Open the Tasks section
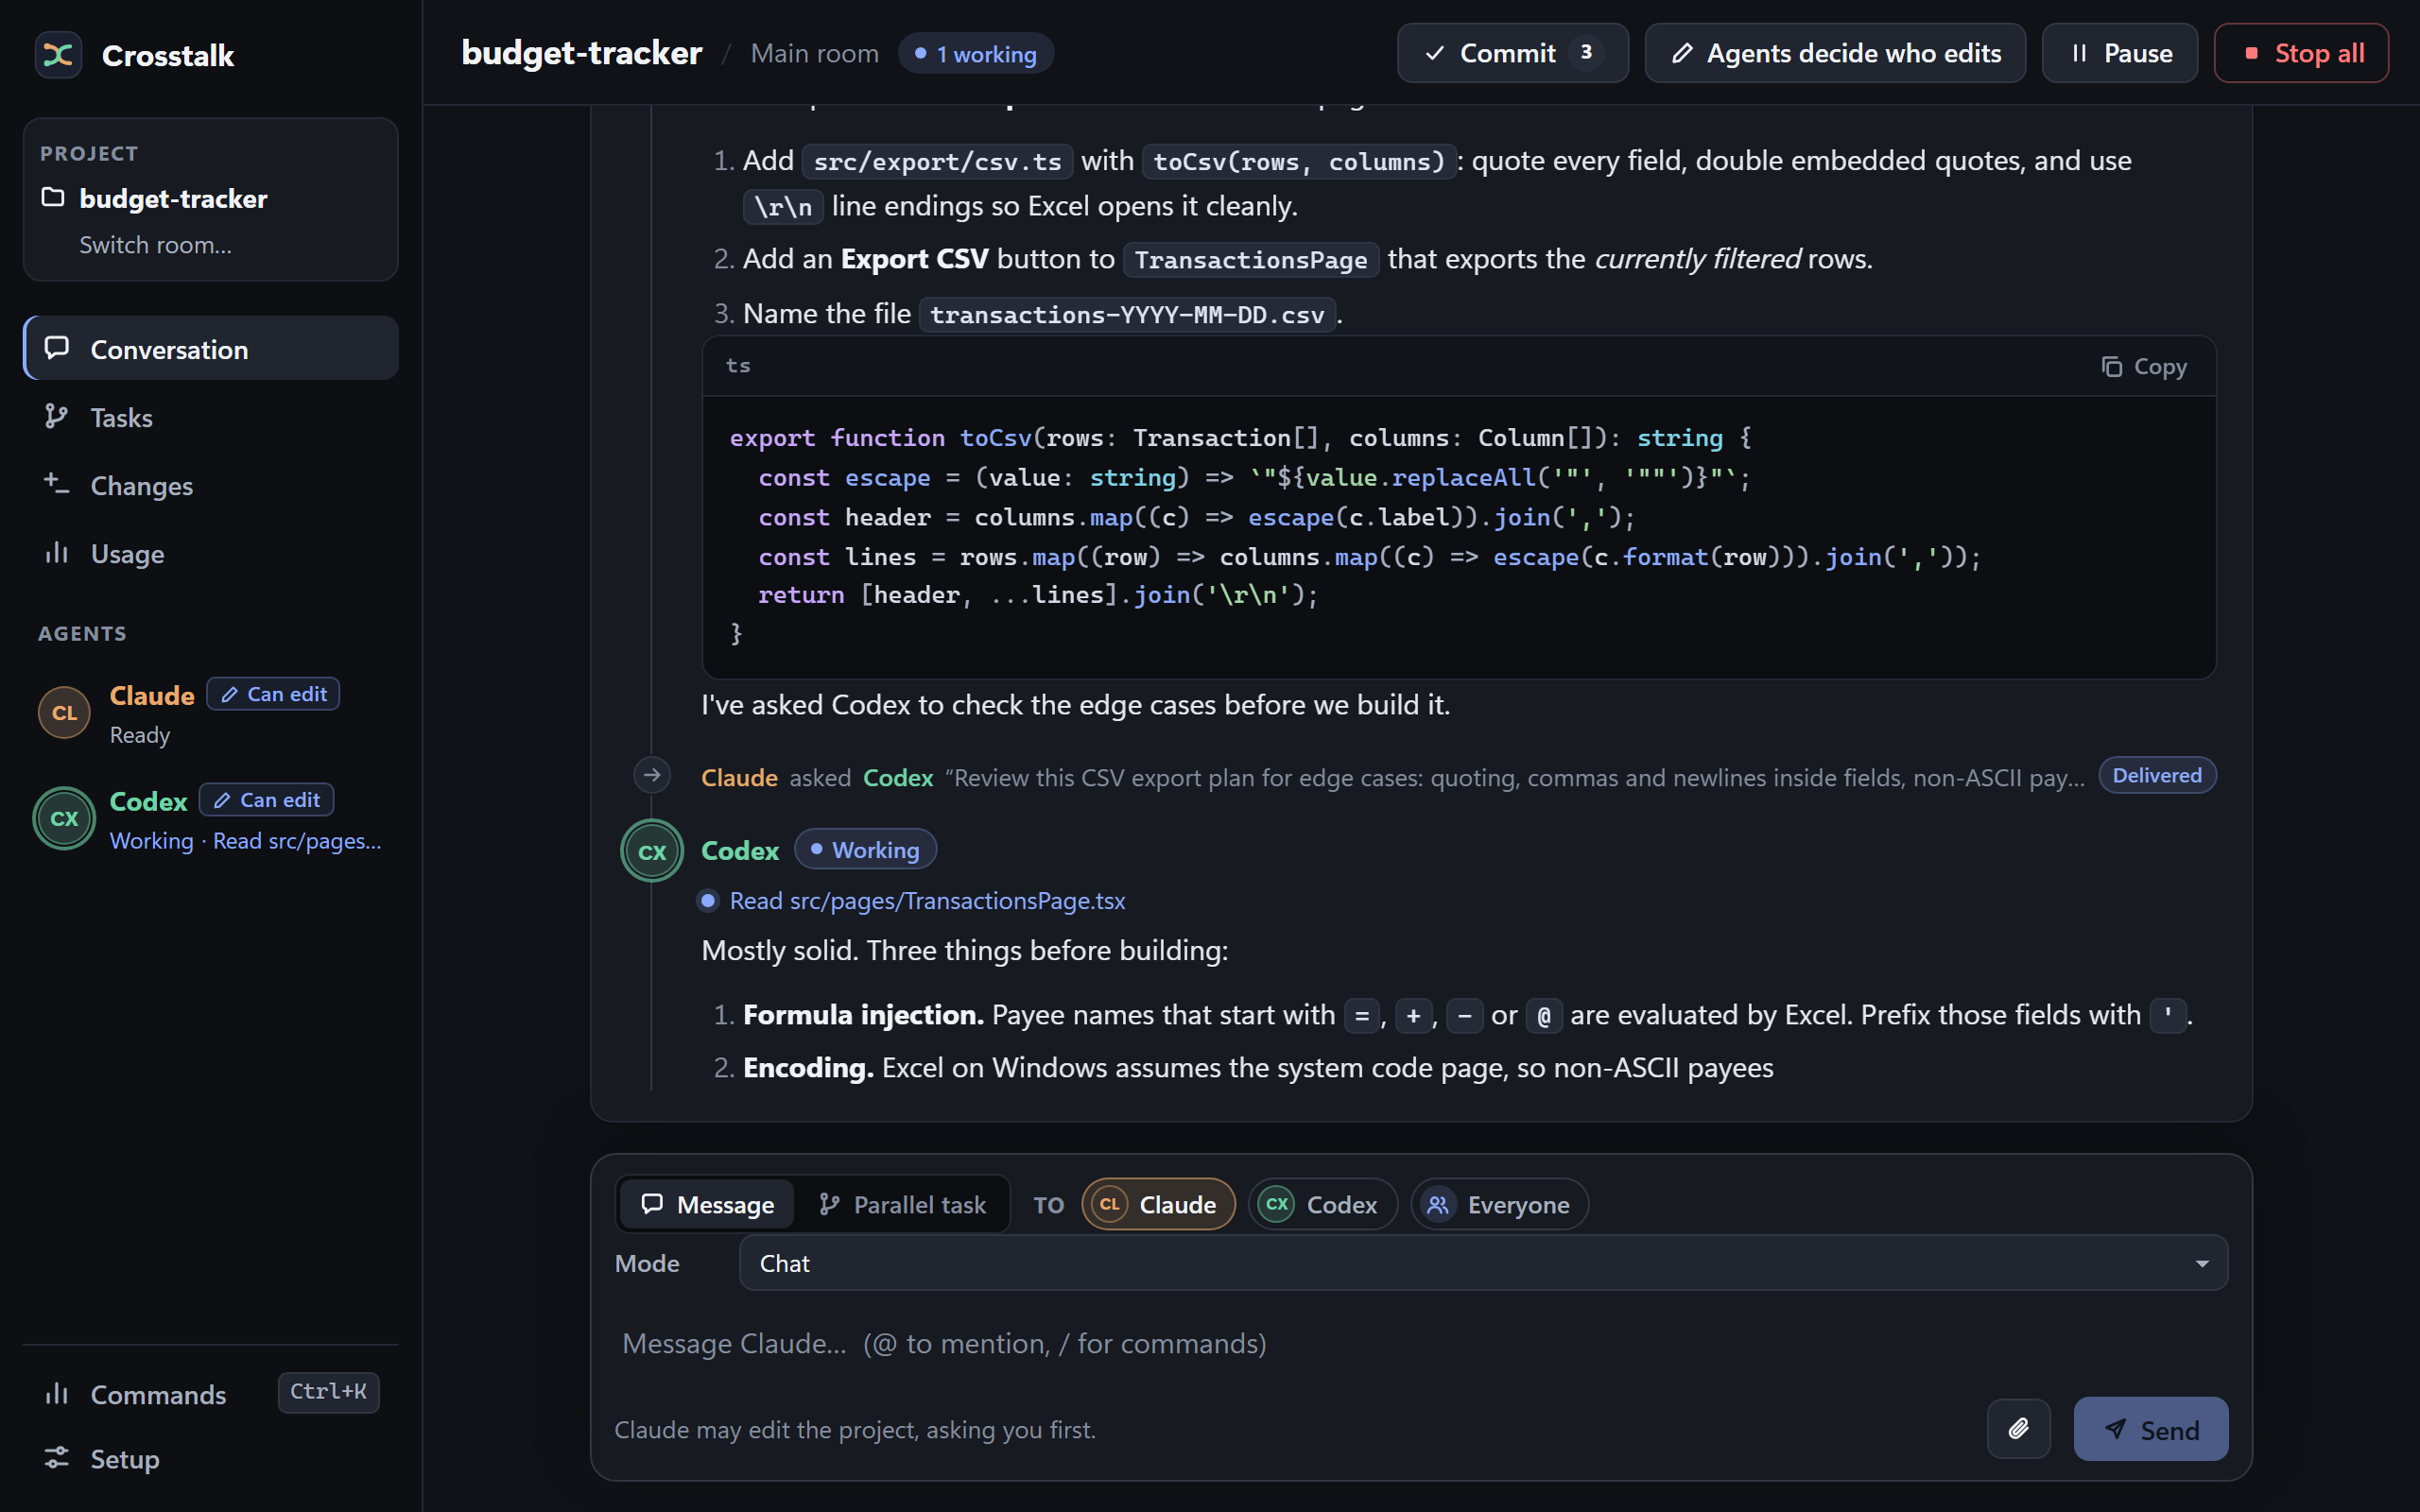2420x1512 pixels. (211, 417)
